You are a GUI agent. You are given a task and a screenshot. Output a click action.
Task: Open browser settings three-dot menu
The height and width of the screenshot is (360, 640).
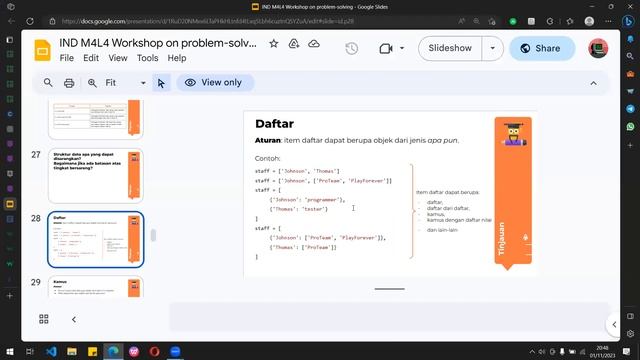tap(608, 21)
